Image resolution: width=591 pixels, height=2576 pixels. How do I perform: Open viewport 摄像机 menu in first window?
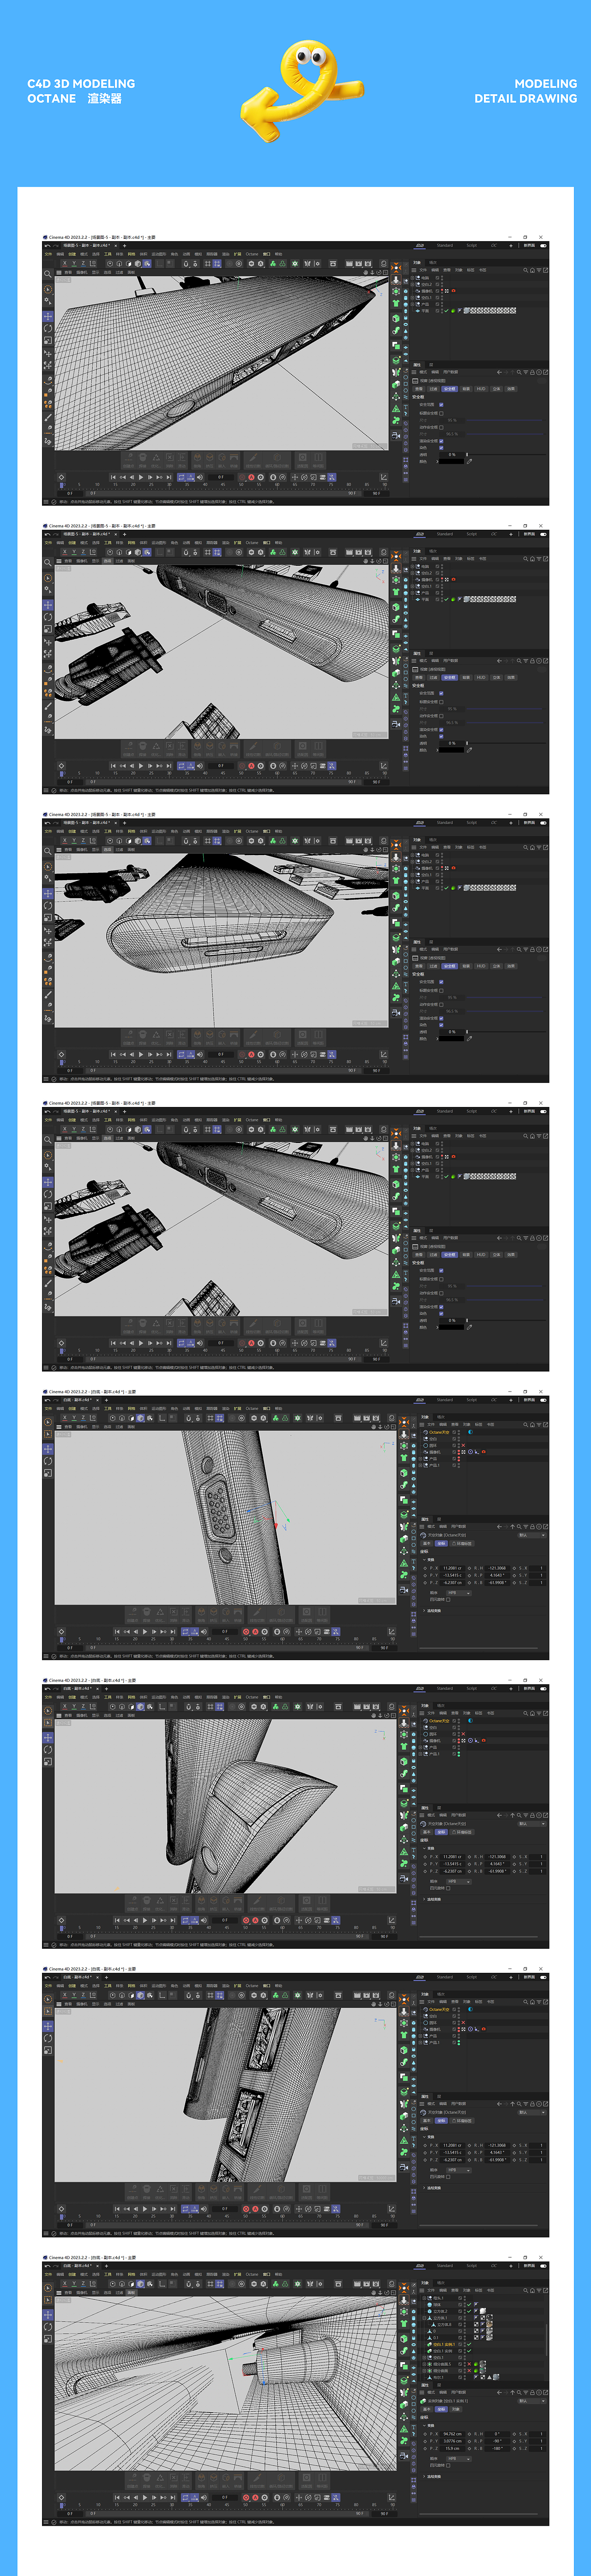coord(82,273)
